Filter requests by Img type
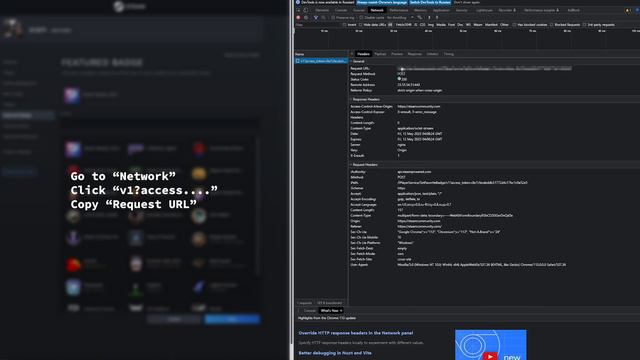The image size is (640, 360). coord(431,25)
